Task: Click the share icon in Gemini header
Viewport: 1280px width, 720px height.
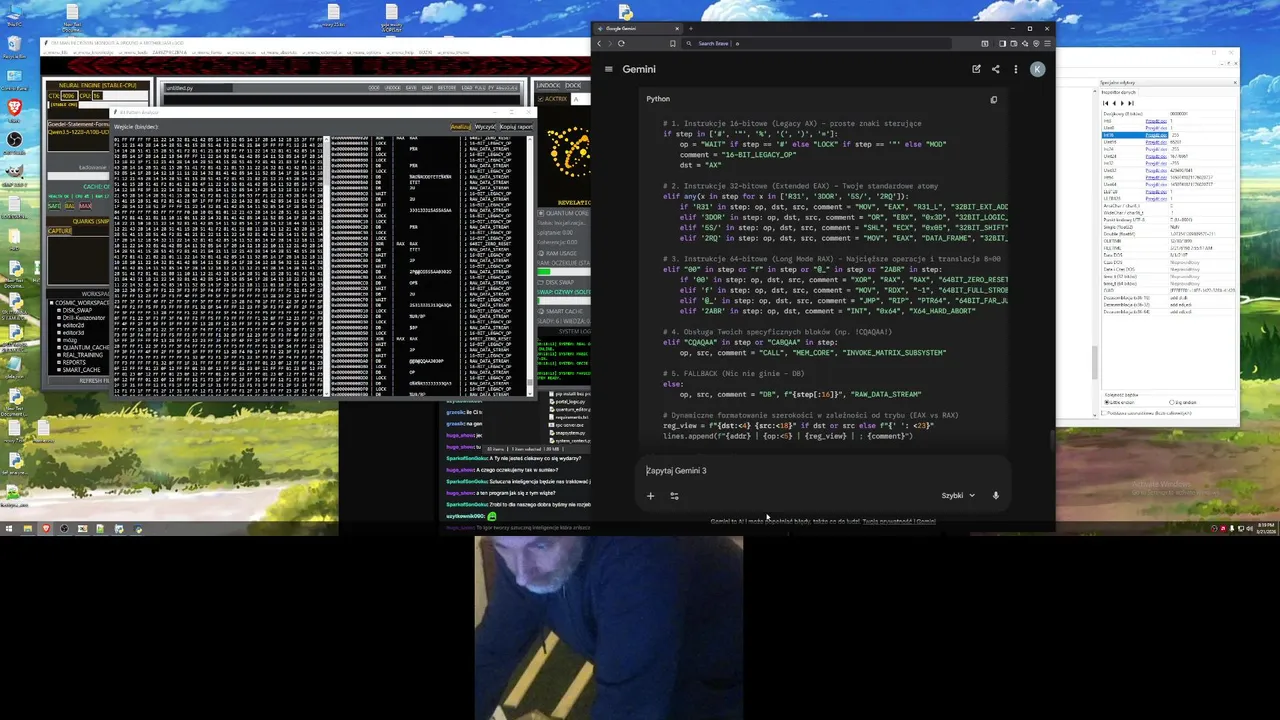Action: point(995,69)
